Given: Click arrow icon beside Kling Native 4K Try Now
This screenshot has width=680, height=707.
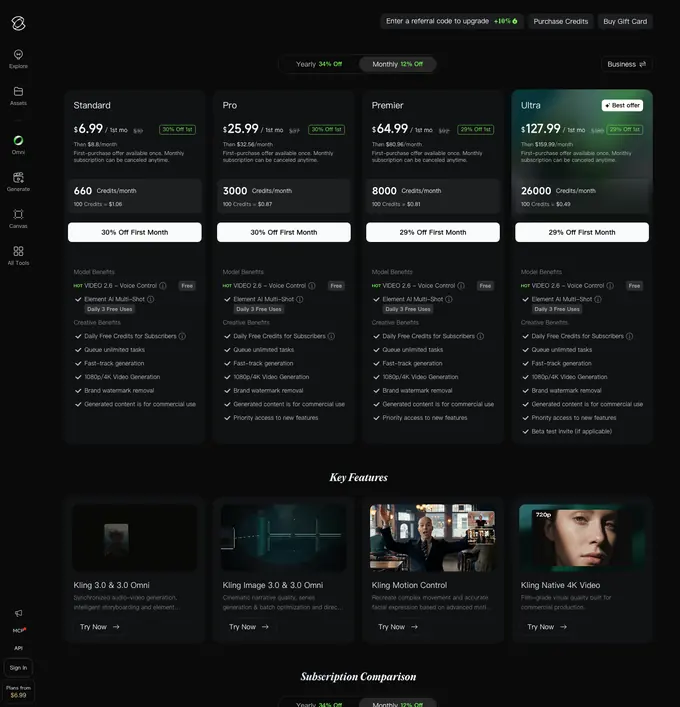Looking at the screenshot, I should [563, 627].
